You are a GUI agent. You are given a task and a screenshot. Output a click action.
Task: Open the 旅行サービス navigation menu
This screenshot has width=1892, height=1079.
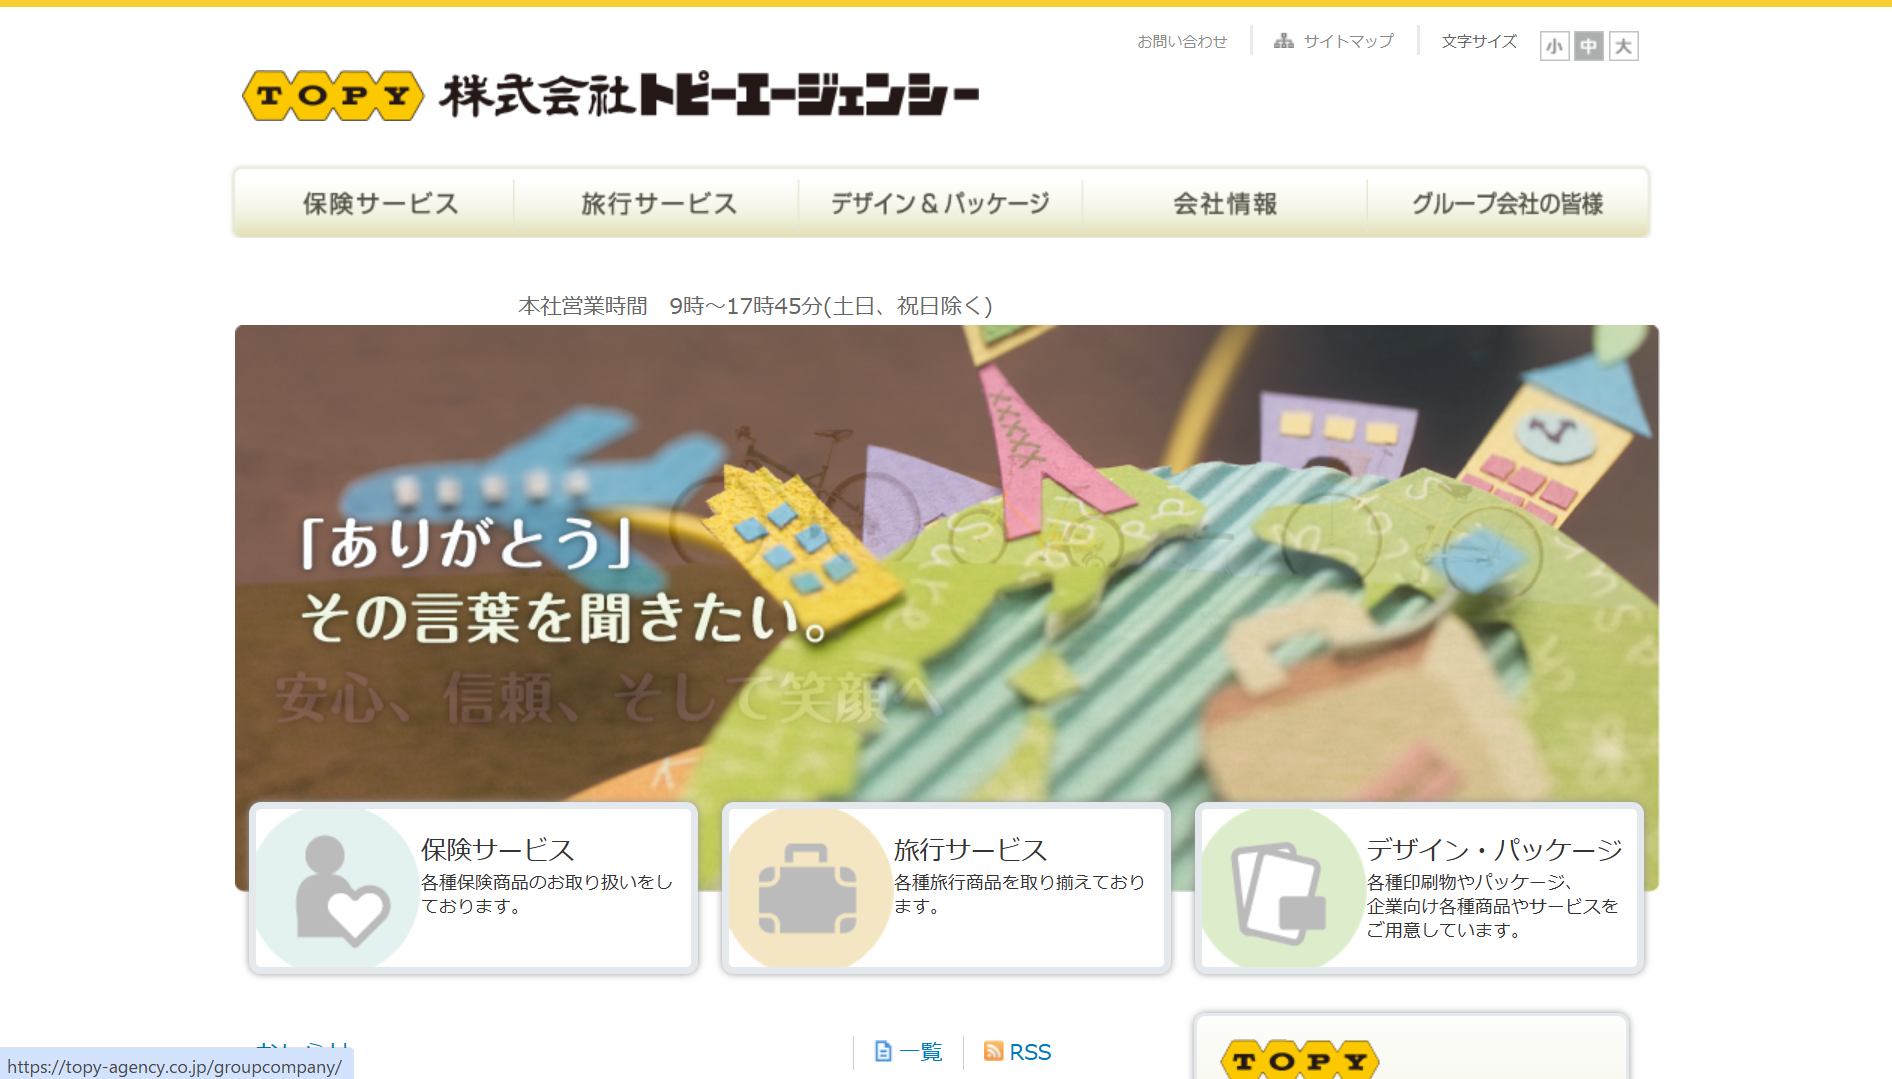click(x=658, y=204)
